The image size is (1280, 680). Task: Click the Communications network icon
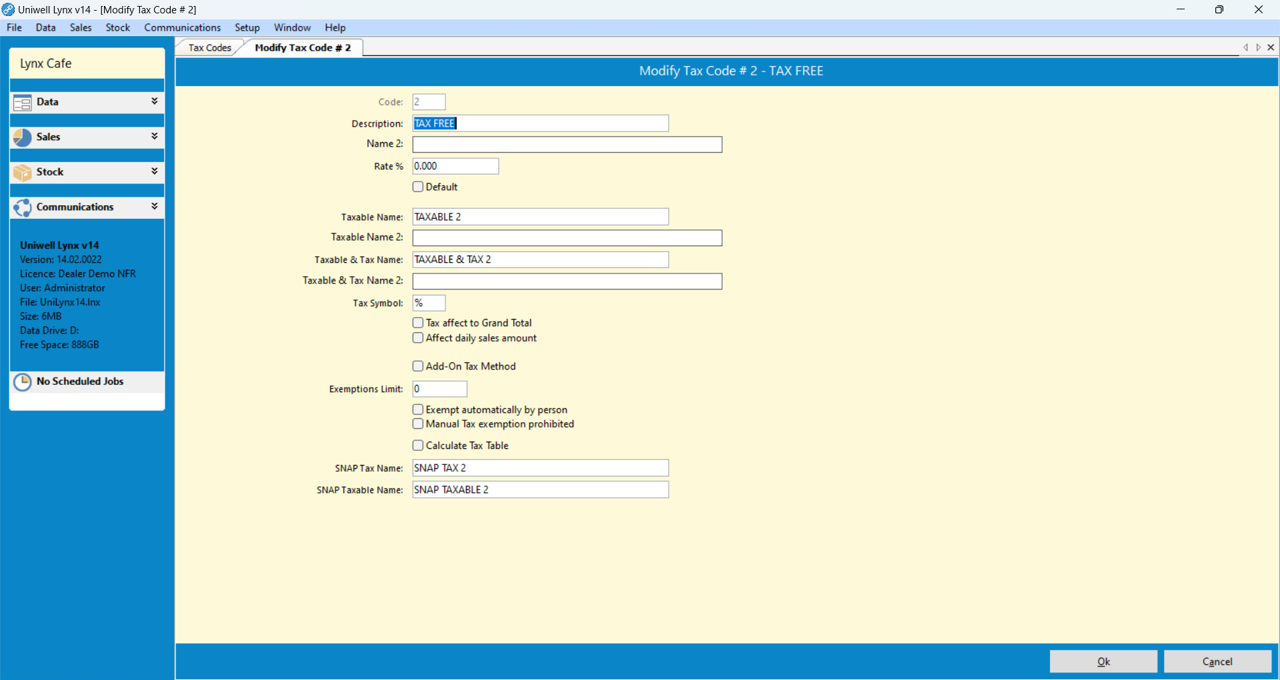22,207
